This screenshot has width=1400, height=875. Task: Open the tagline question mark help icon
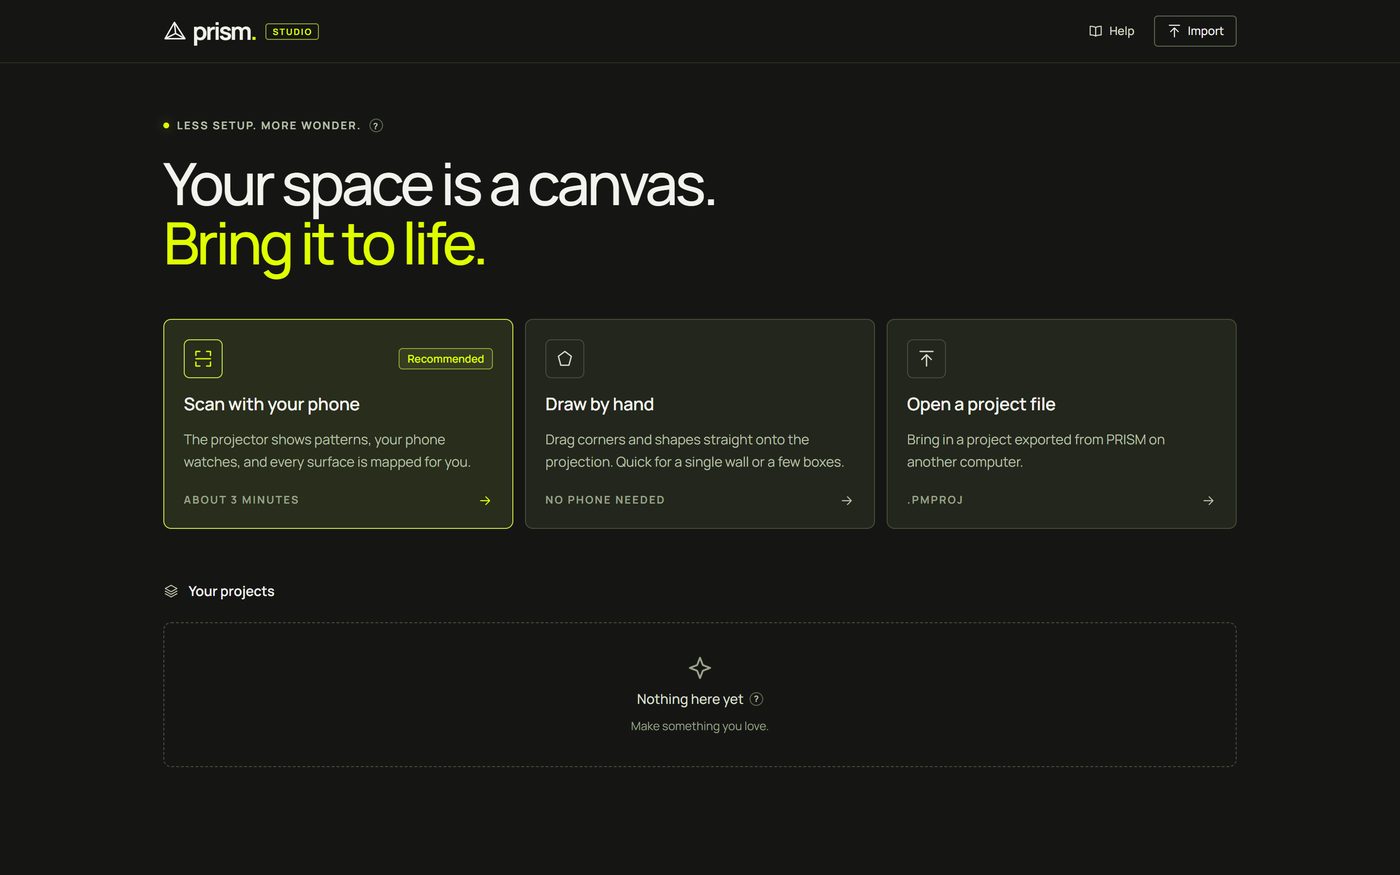(376, 126)
